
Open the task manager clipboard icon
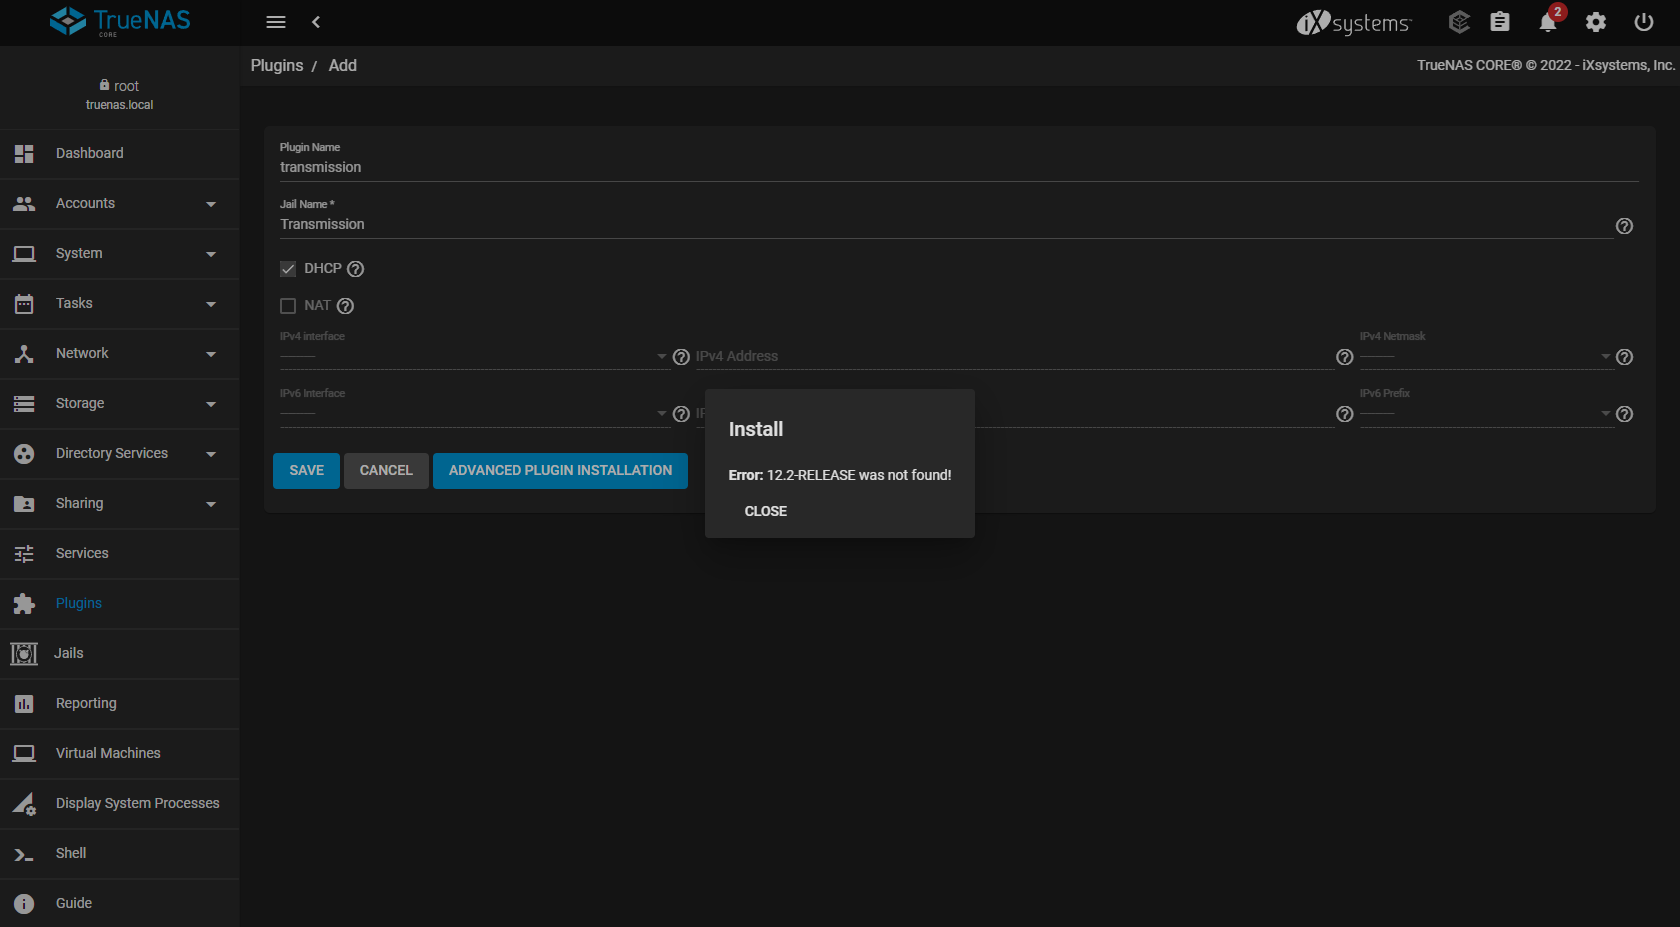click(x=1500, y=22)
